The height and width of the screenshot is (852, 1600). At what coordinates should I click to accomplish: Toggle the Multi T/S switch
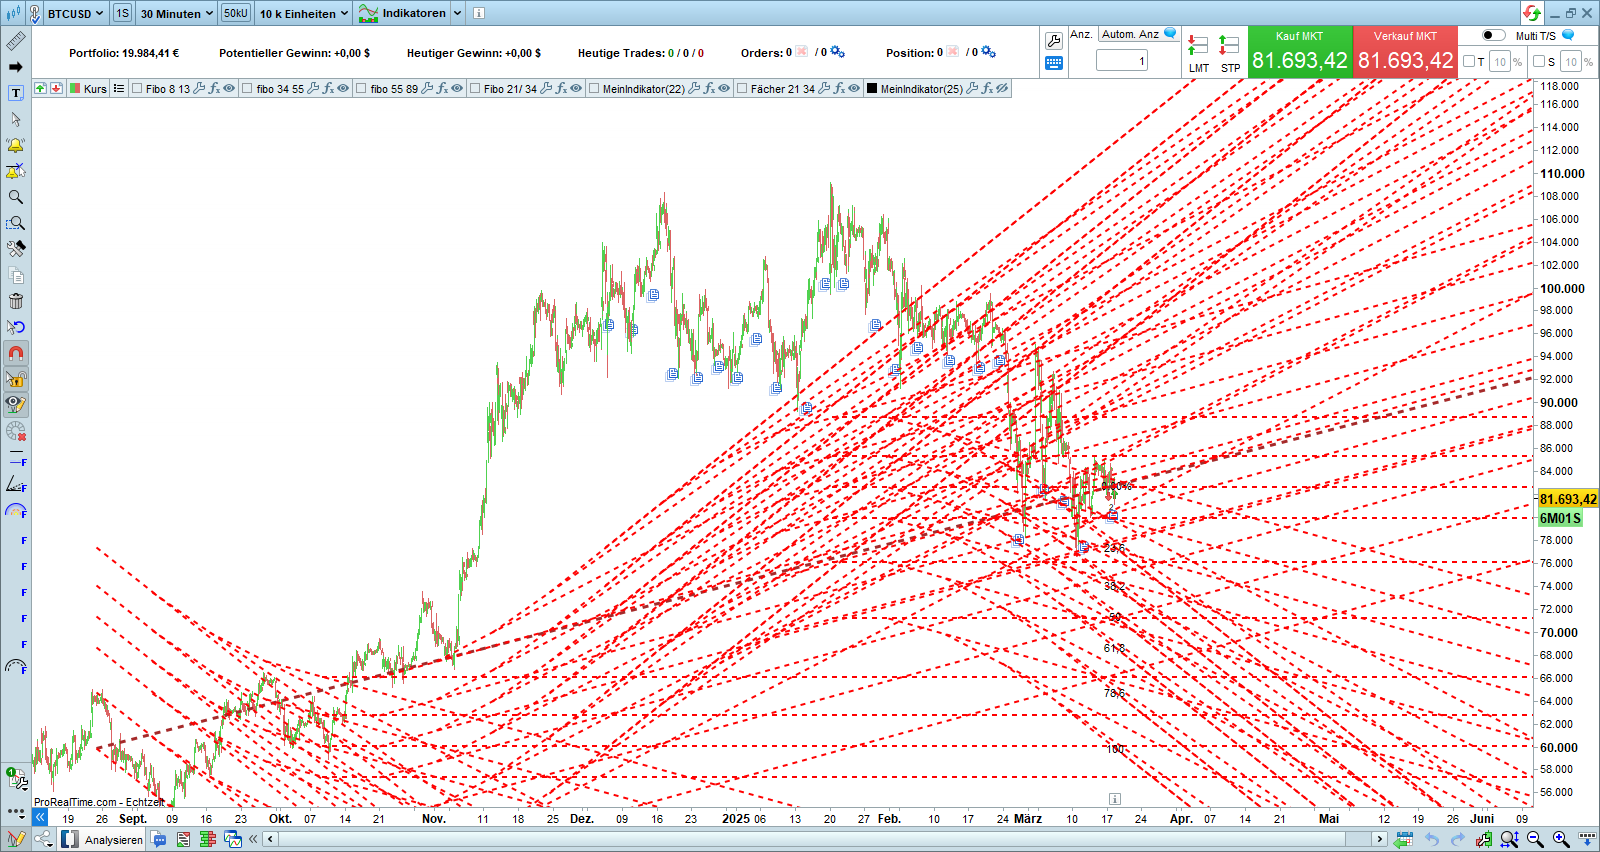click(1493, 35)
